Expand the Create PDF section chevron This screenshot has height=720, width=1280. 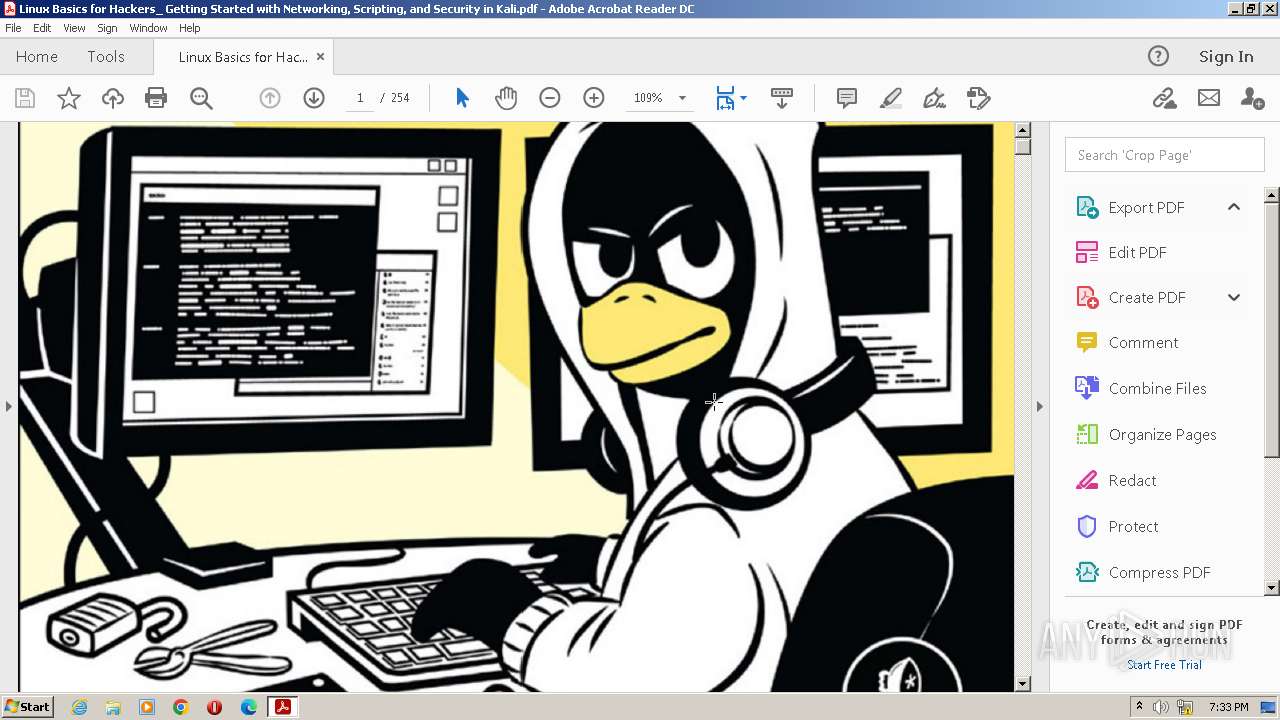point(1234,297)
